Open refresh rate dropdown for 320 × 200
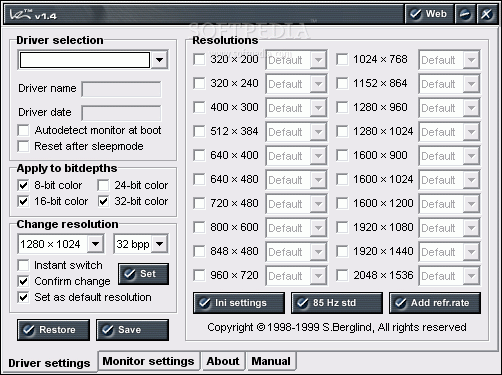Screen dimensions: 502x375 point(318,60)
